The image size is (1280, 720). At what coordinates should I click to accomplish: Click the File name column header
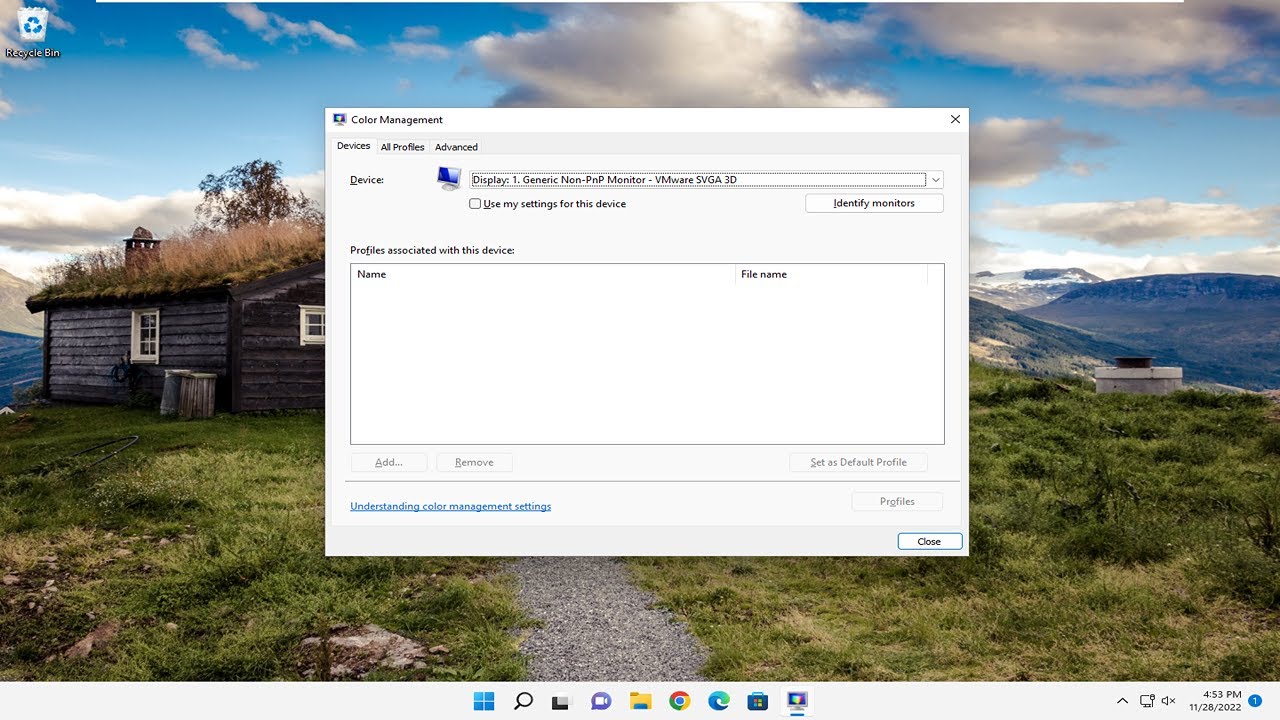click(x=832, y=274)
